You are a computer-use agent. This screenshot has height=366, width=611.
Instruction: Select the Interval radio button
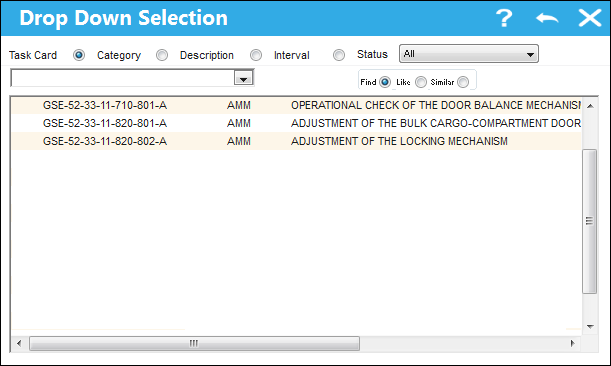coord(339,55)
